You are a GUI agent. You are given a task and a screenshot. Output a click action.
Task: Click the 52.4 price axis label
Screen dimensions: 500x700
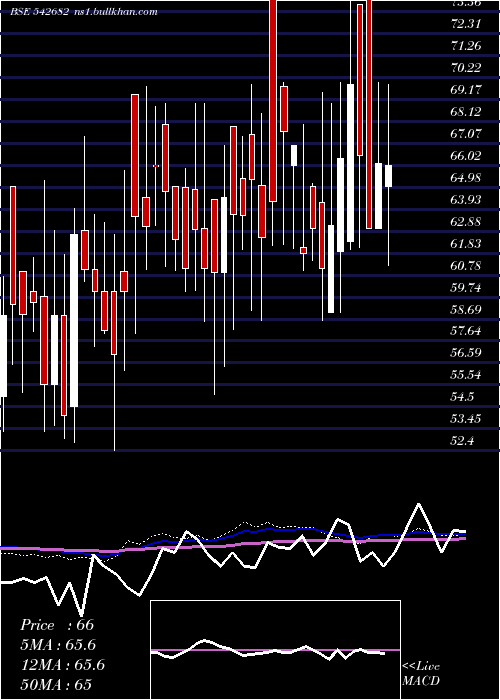(x=463, y=441)
